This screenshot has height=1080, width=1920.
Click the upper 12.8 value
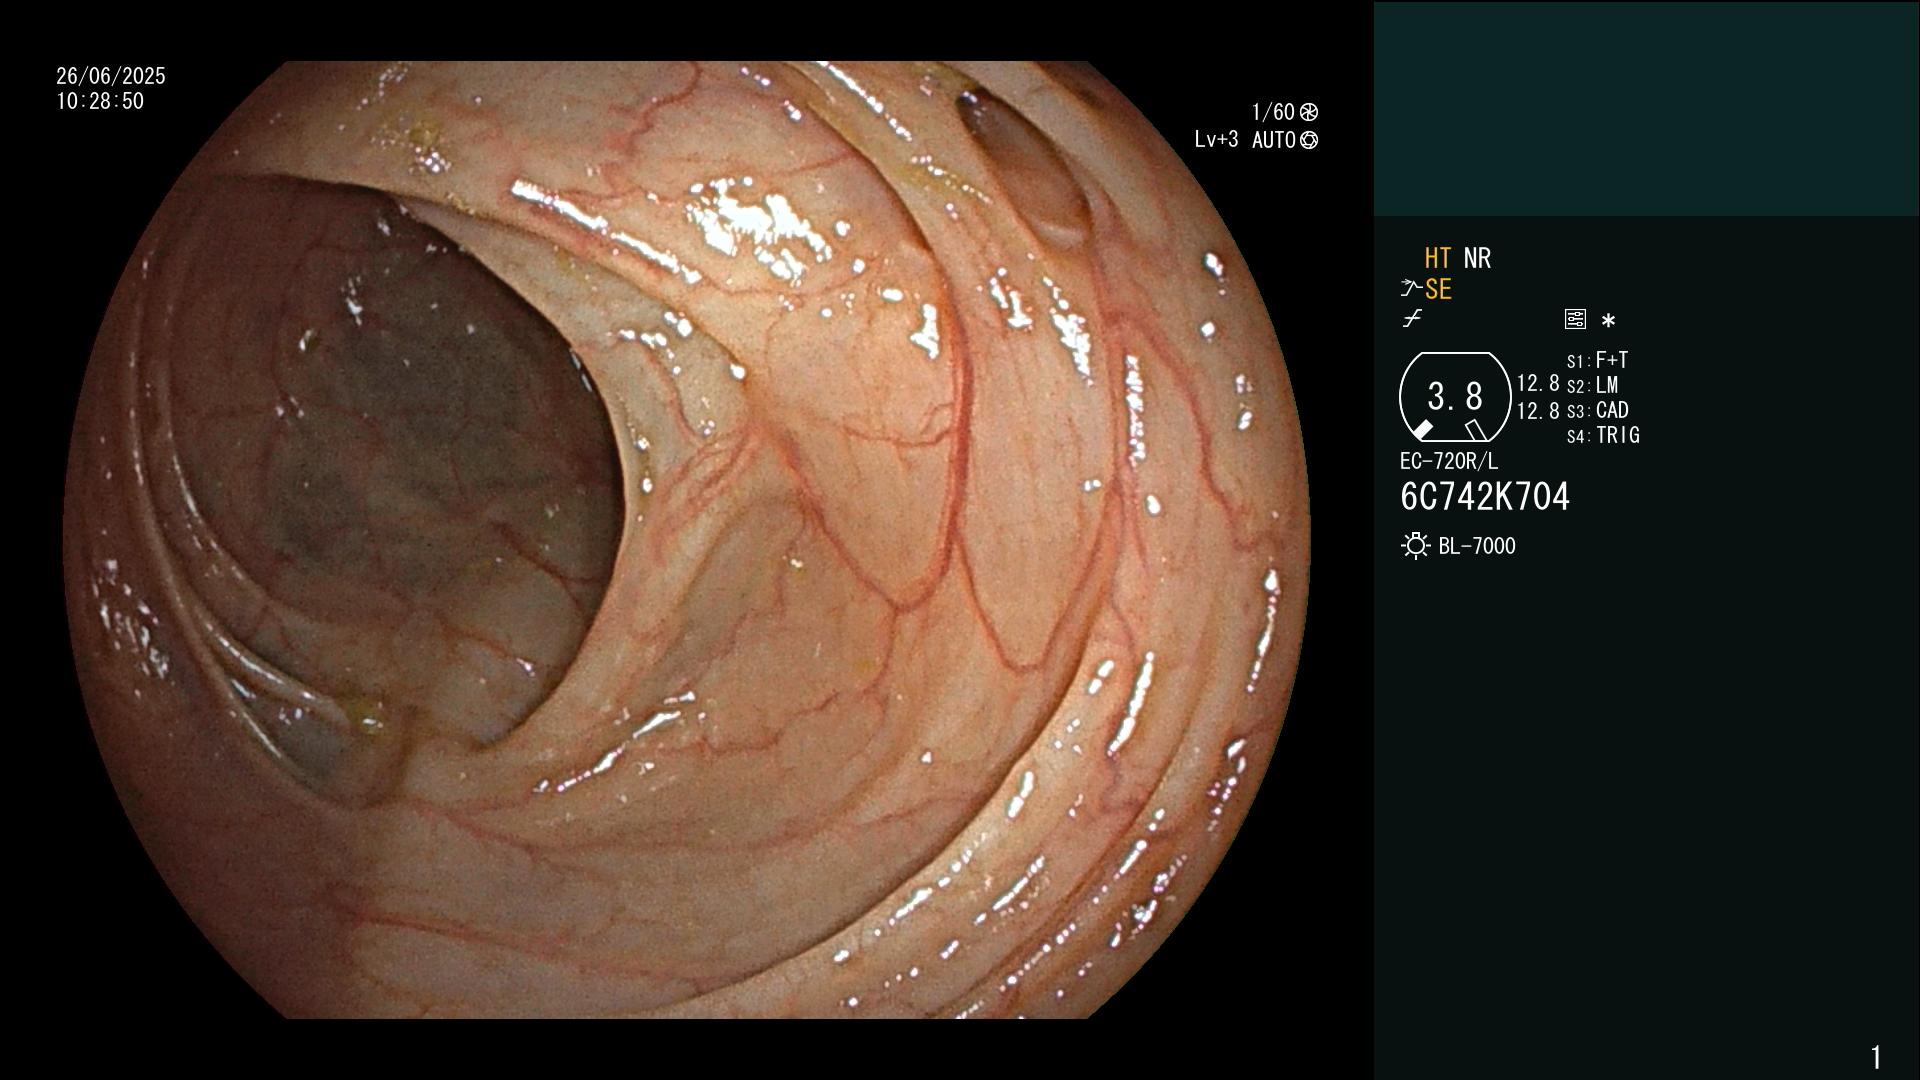pos(1538,383)
